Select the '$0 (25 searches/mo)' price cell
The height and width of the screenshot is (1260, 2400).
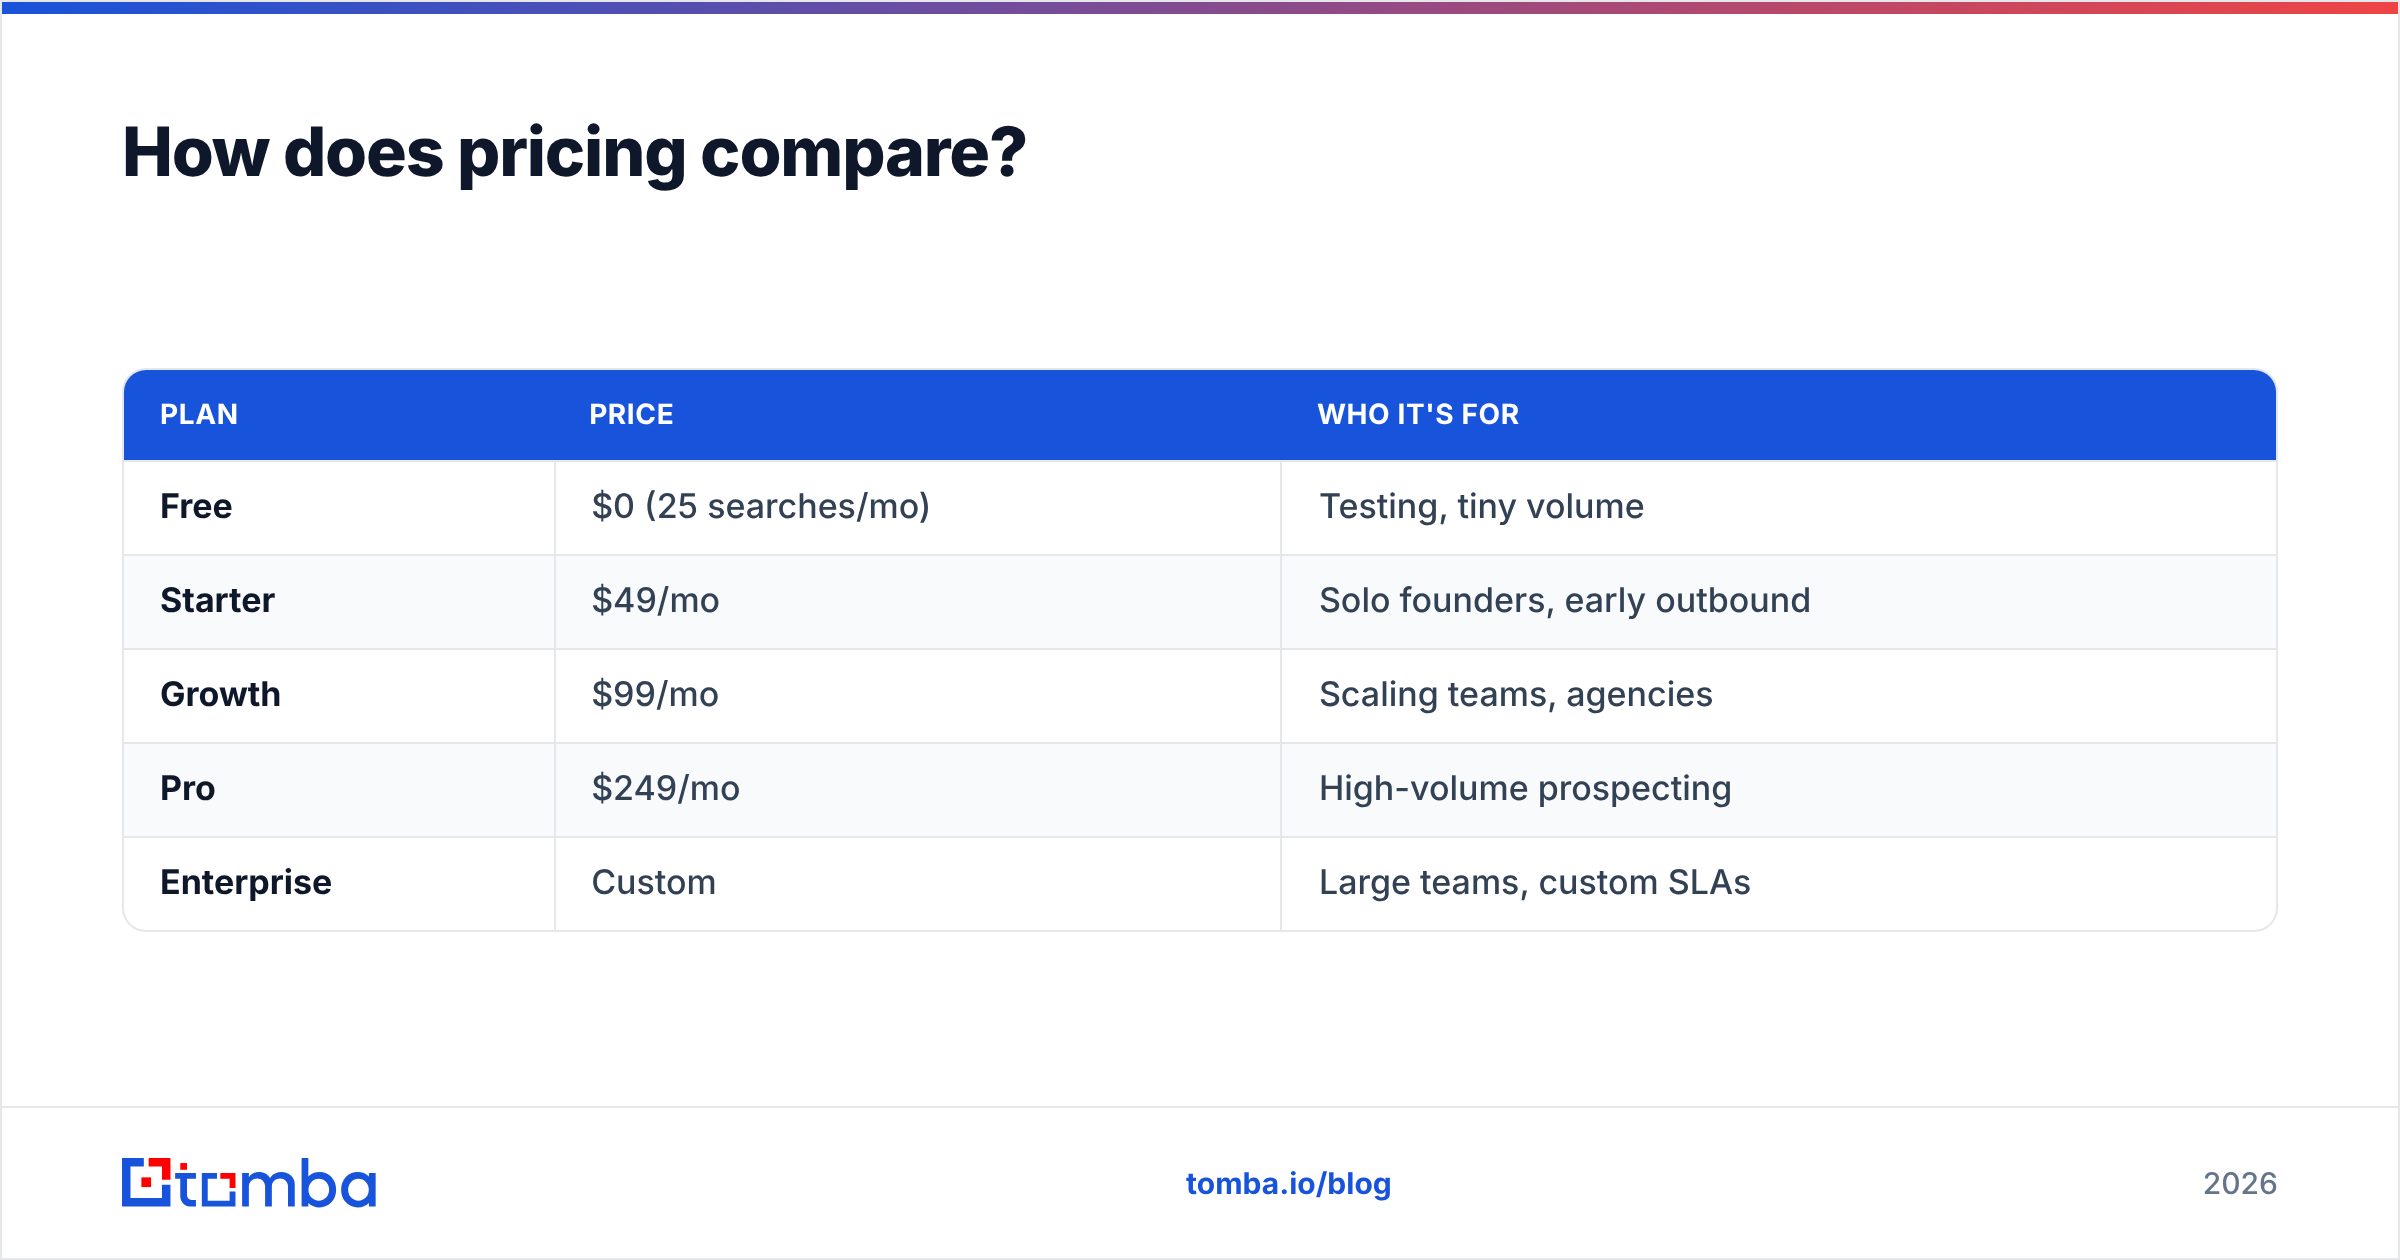point(918,507)
